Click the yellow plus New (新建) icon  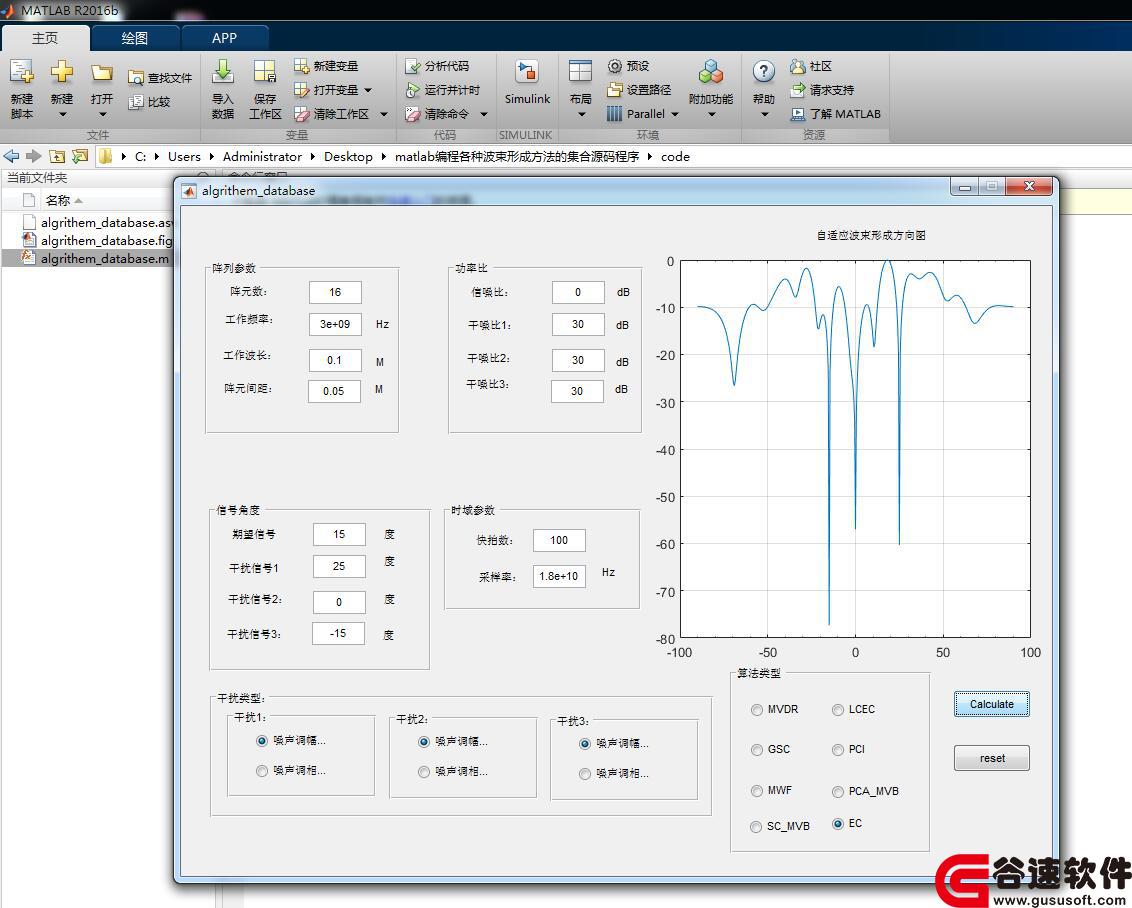point(61,71)
